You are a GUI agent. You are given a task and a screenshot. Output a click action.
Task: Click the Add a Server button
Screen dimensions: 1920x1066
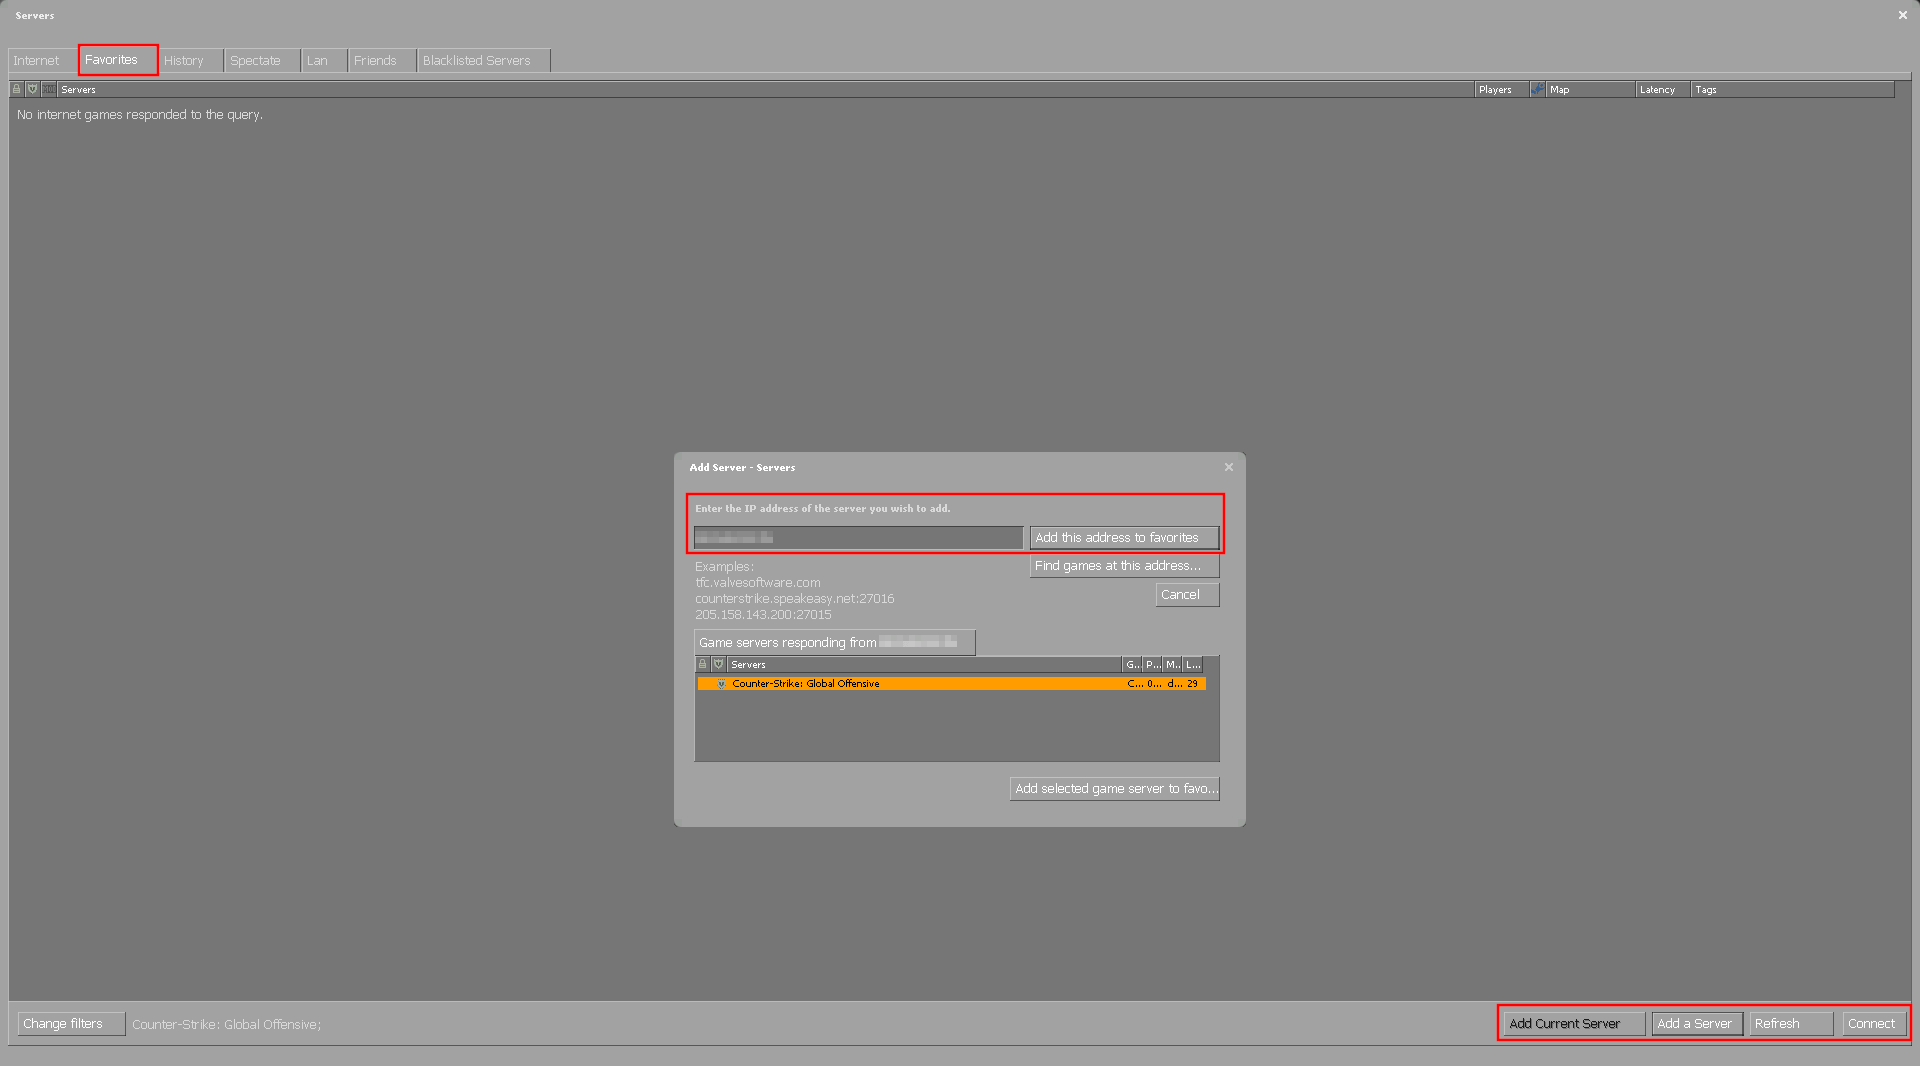click(x=1697, y=1024)
